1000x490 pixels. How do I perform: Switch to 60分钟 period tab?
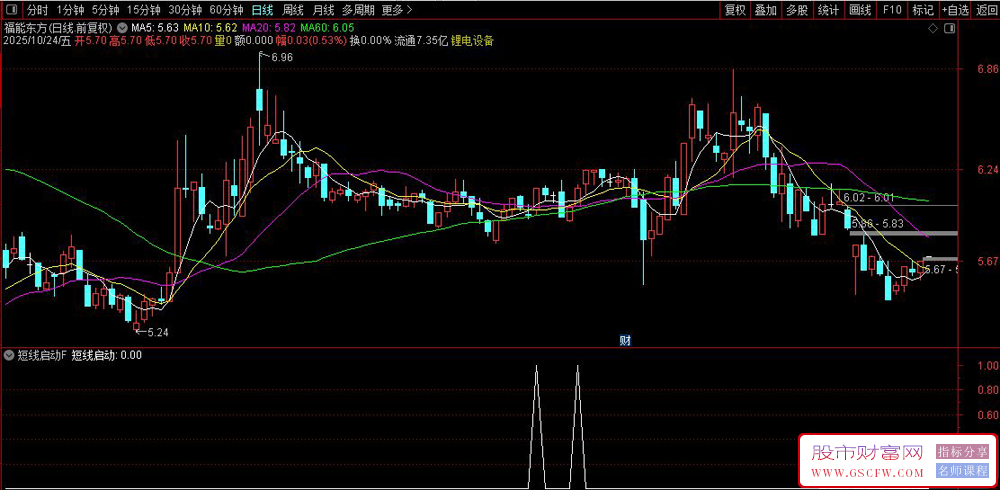(226, 10)
